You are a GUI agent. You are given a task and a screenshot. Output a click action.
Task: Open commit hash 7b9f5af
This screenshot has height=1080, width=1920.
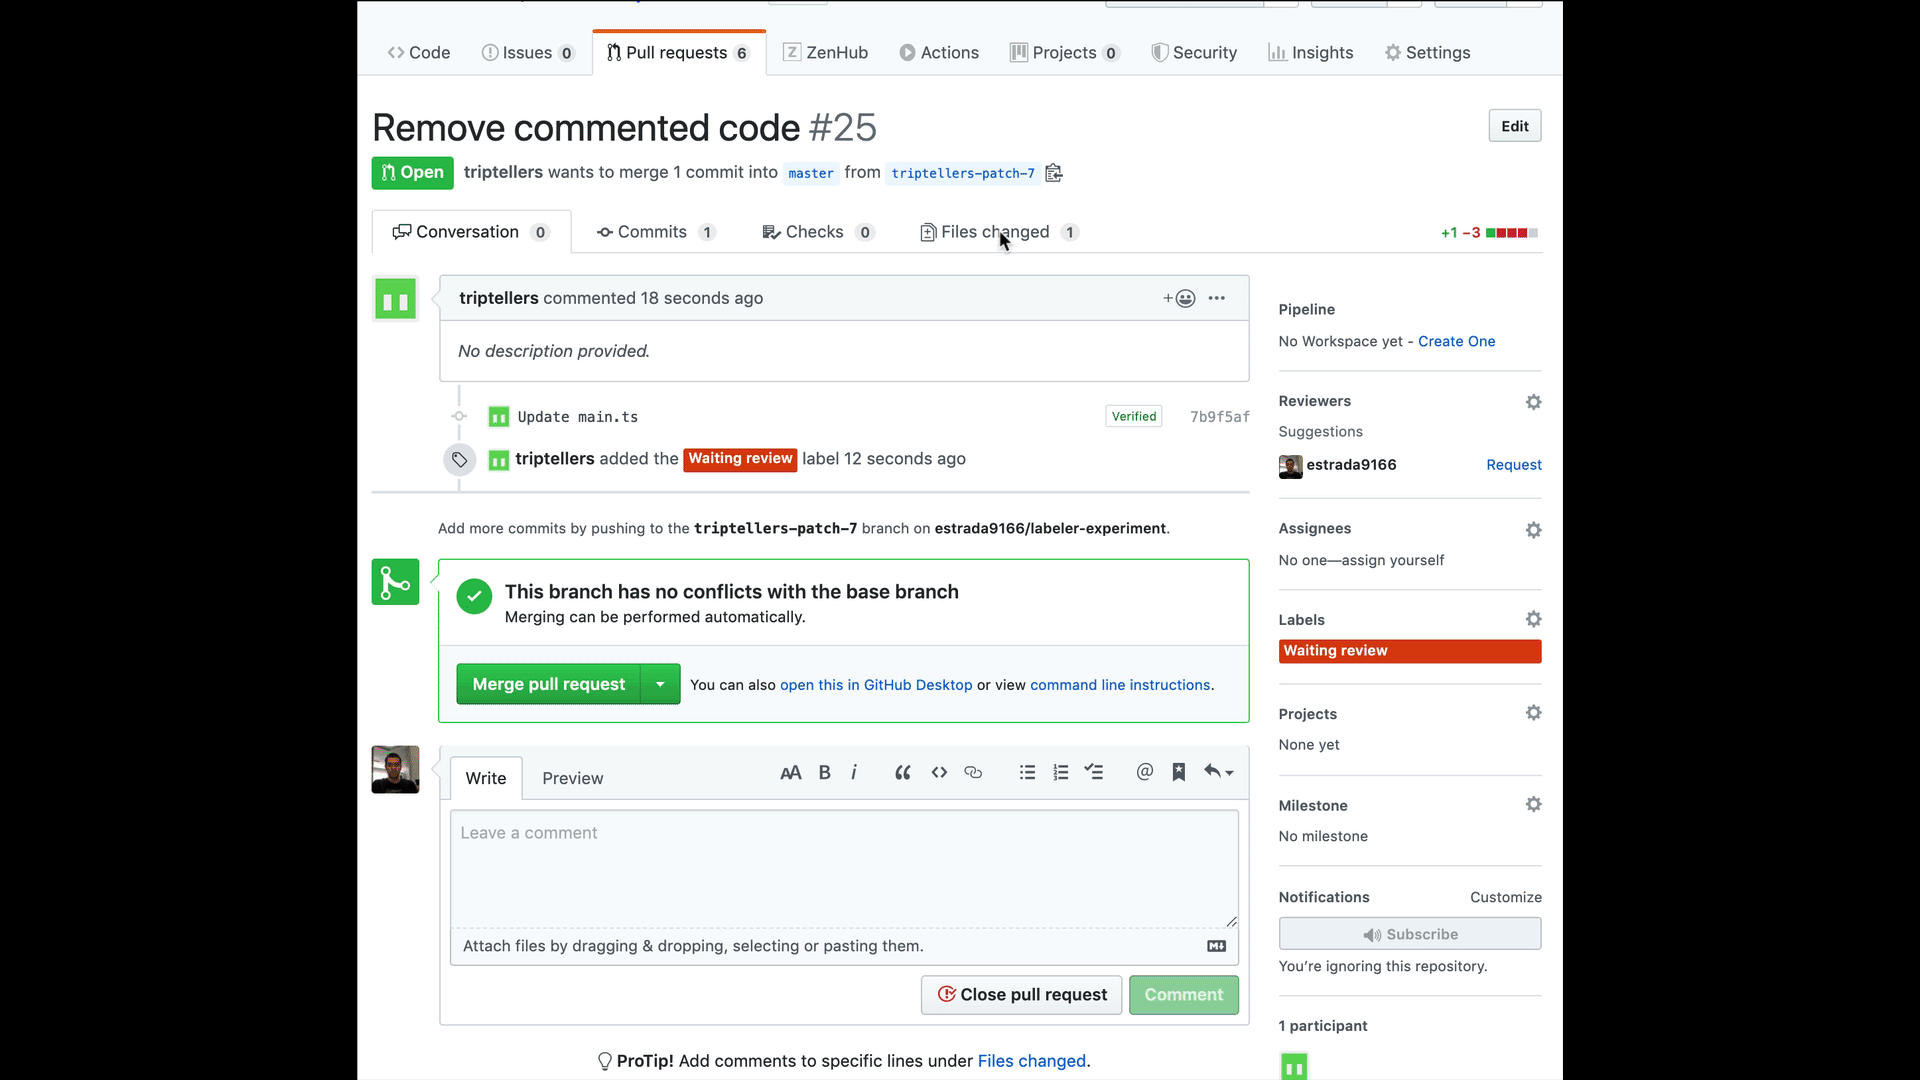pyautogui.click(x=1219, y=417)
